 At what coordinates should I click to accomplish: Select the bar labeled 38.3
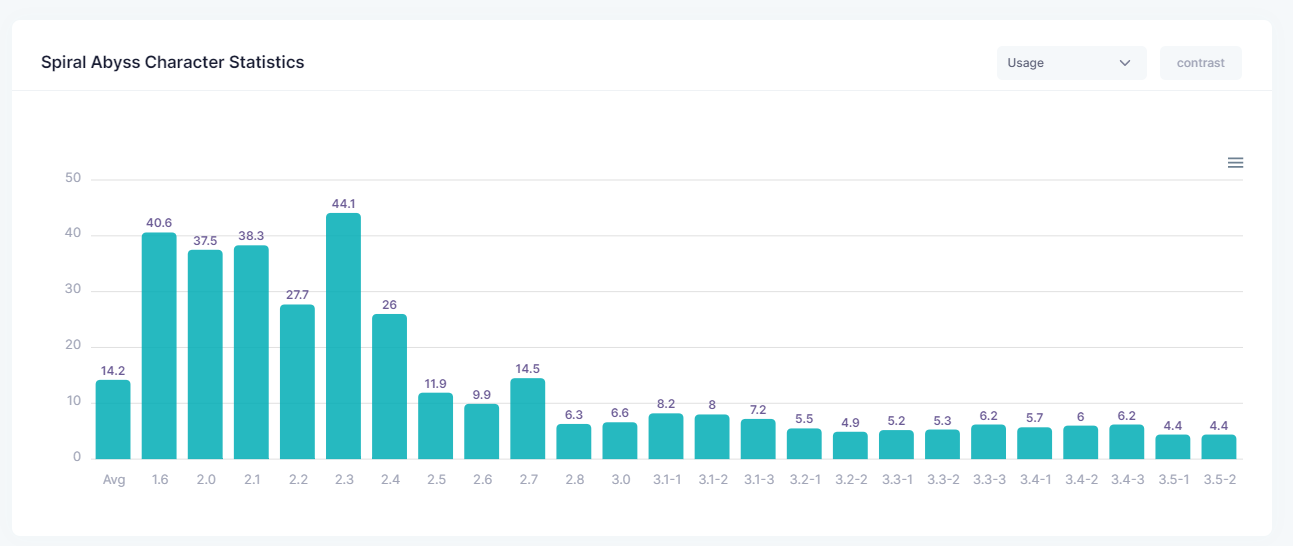tap(251, 352)
